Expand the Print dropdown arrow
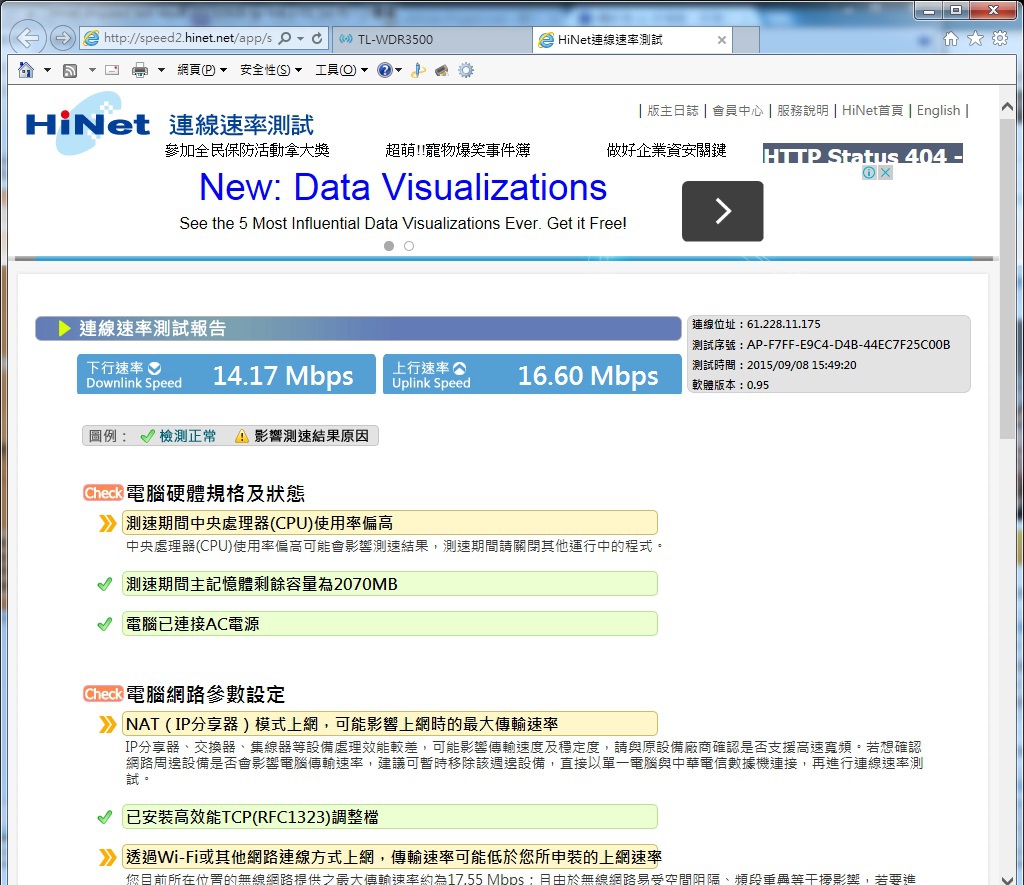 tap(161, 70)
